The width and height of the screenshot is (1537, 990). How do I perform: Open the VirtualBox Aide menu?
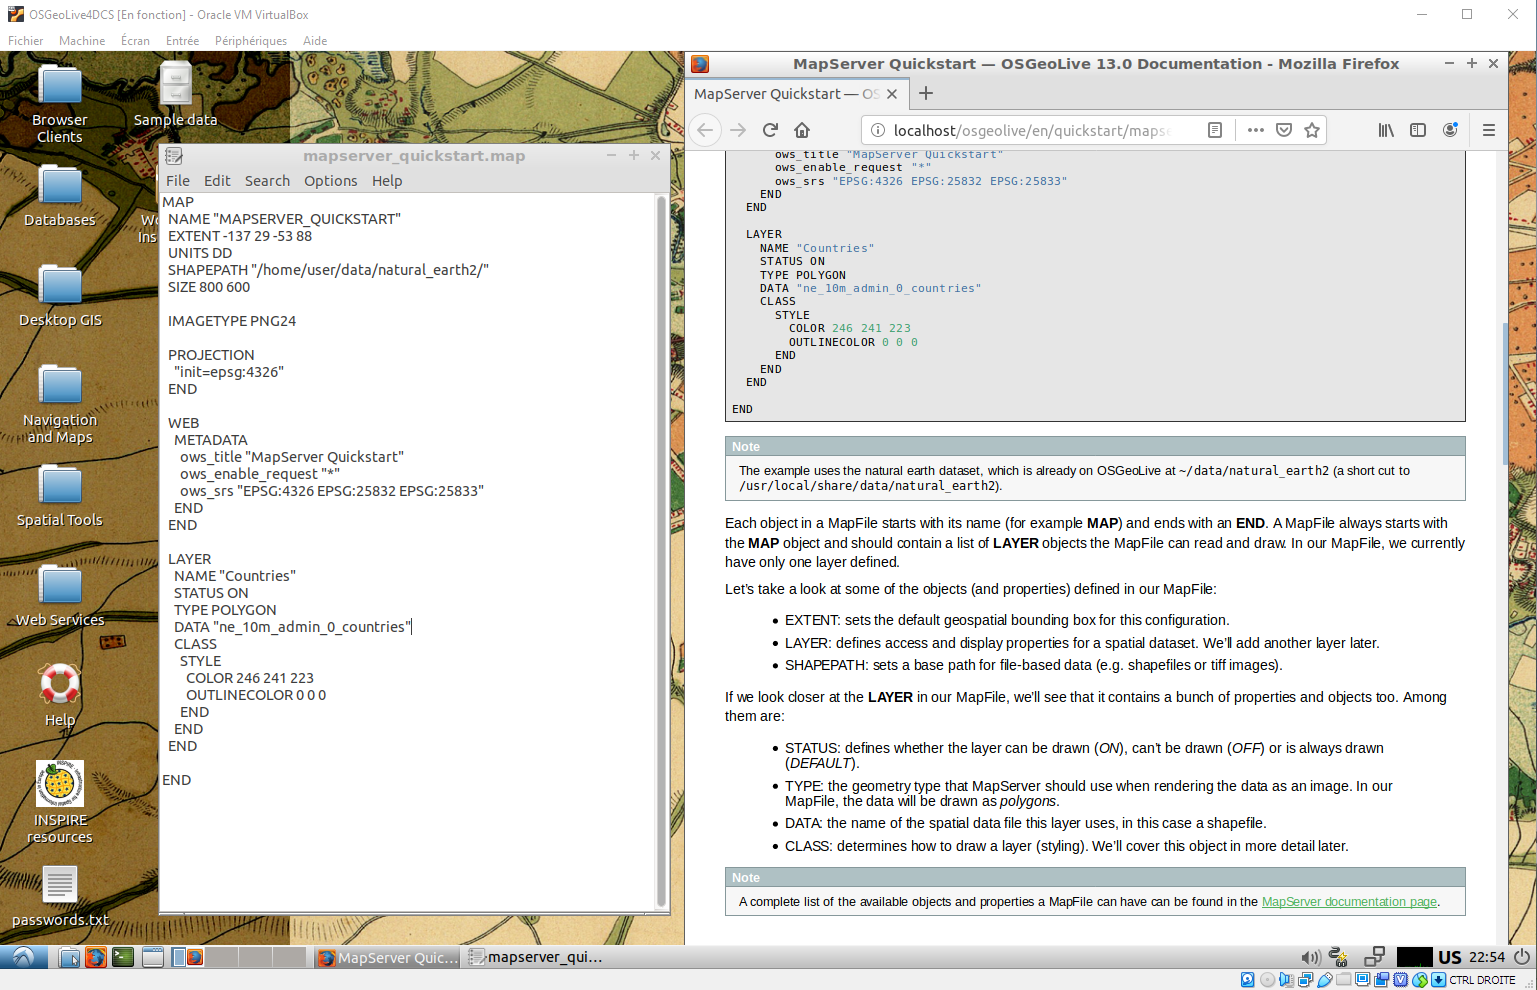[315, 41]
